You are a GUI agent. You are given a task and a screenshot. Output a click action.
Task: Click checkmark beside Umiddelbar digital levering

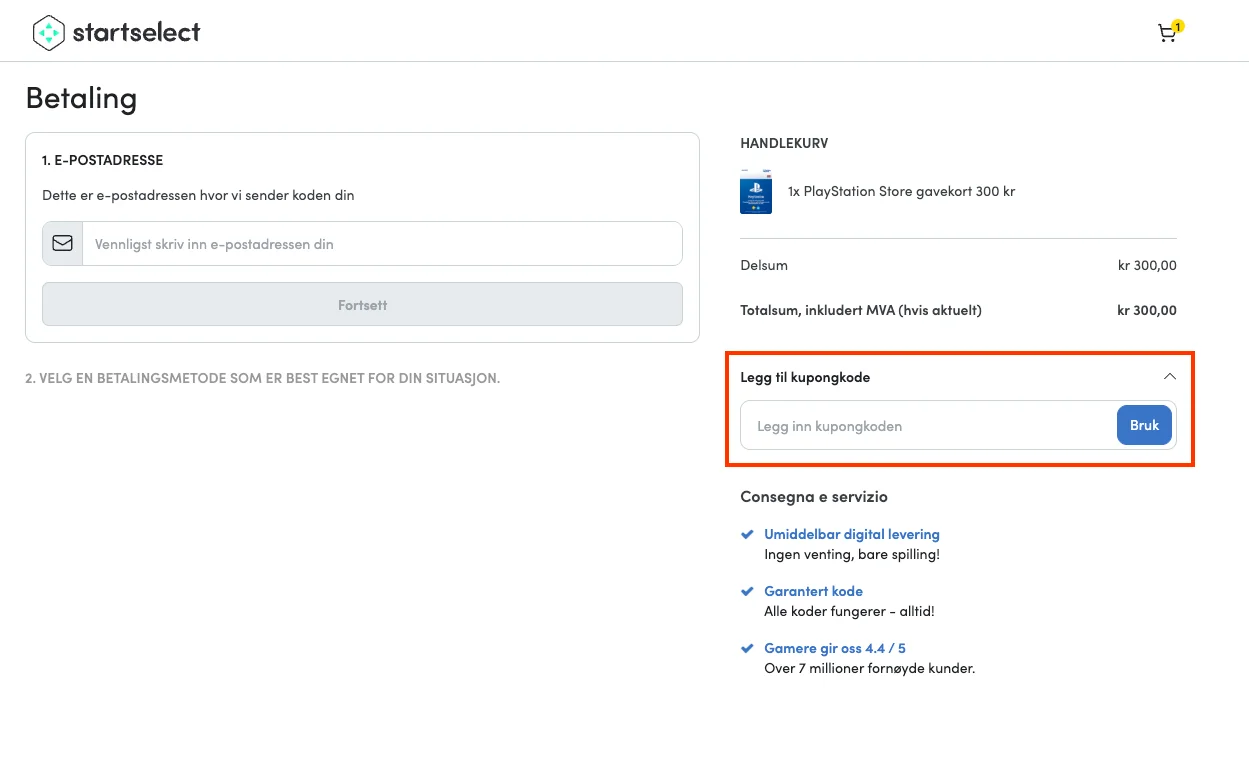[746, 534]
